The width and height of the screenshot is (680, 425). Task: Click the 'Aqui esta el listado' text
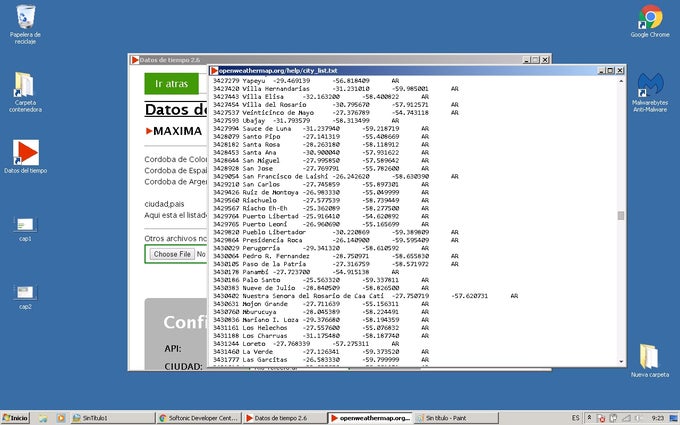(176, 215)
